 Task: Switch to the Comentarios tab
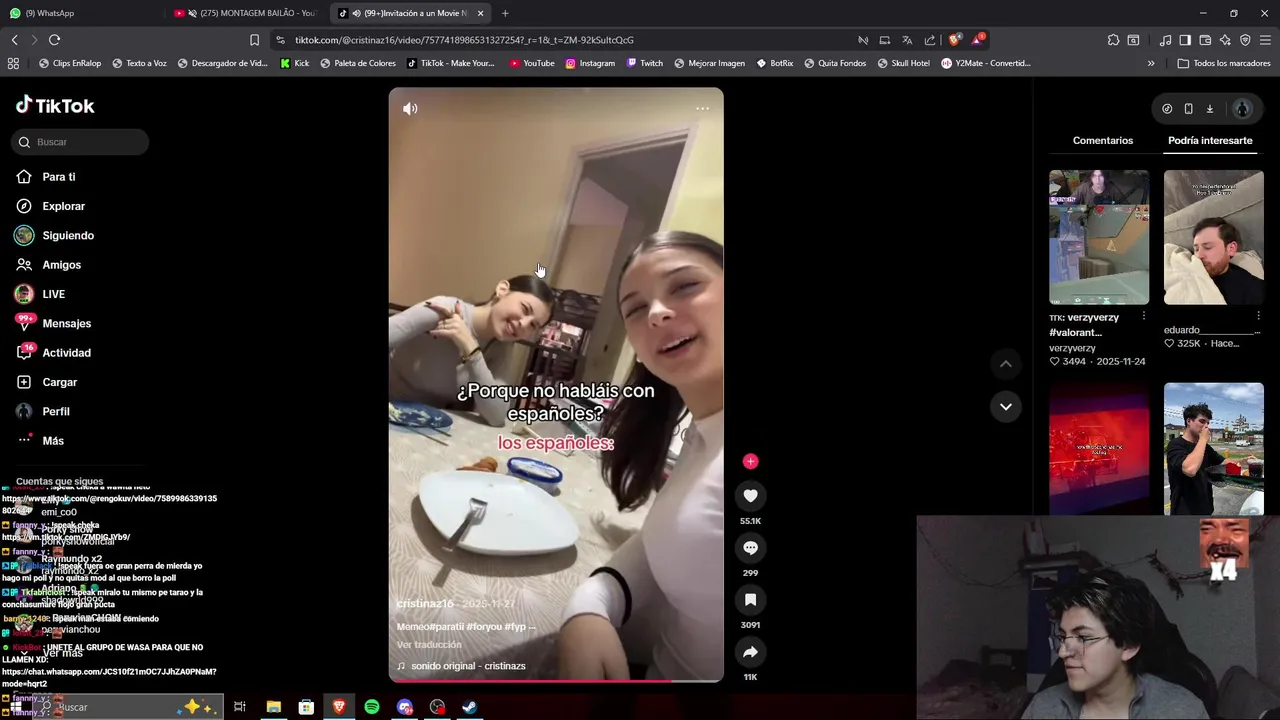1103,141
